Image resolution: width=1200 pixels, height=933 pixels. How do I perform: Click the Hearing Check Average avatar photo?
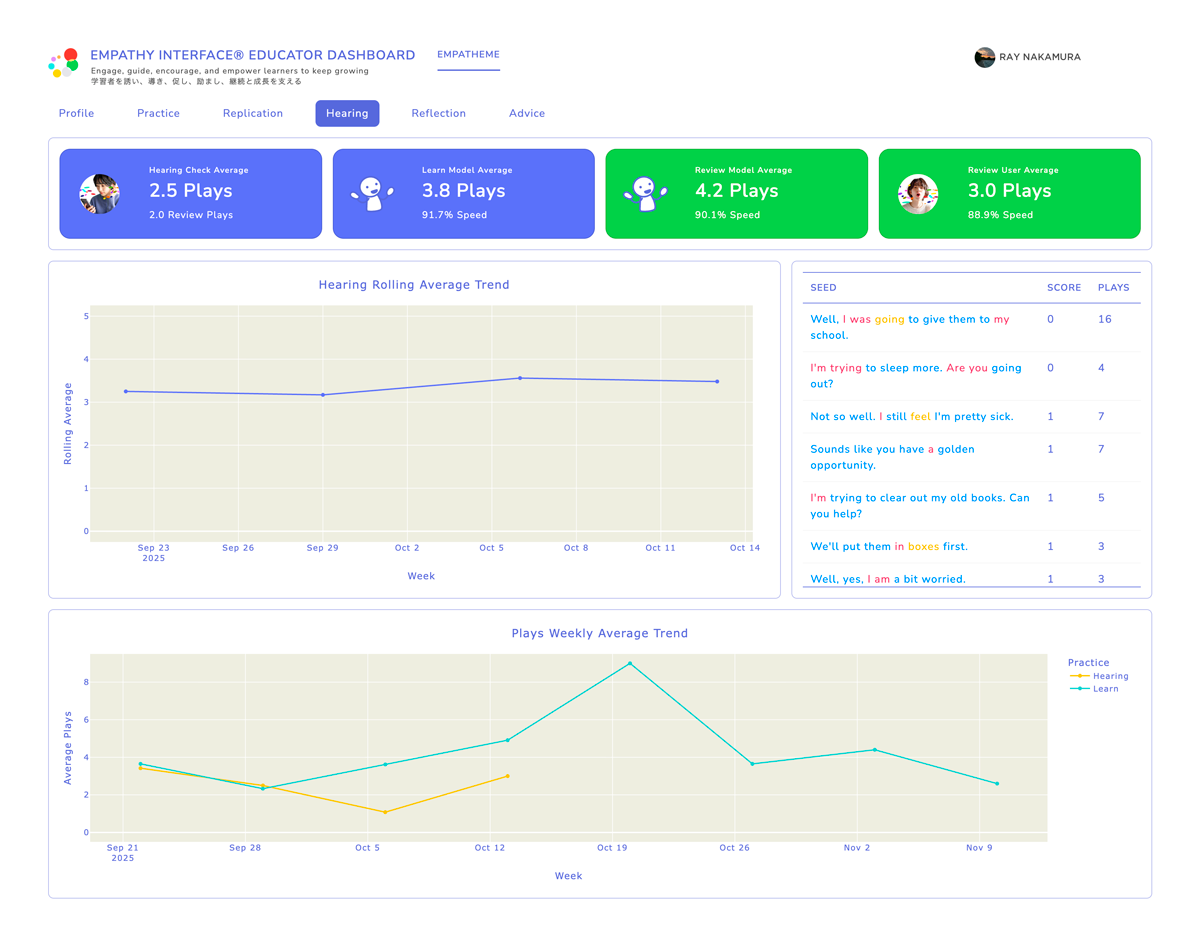click(100, 193)
